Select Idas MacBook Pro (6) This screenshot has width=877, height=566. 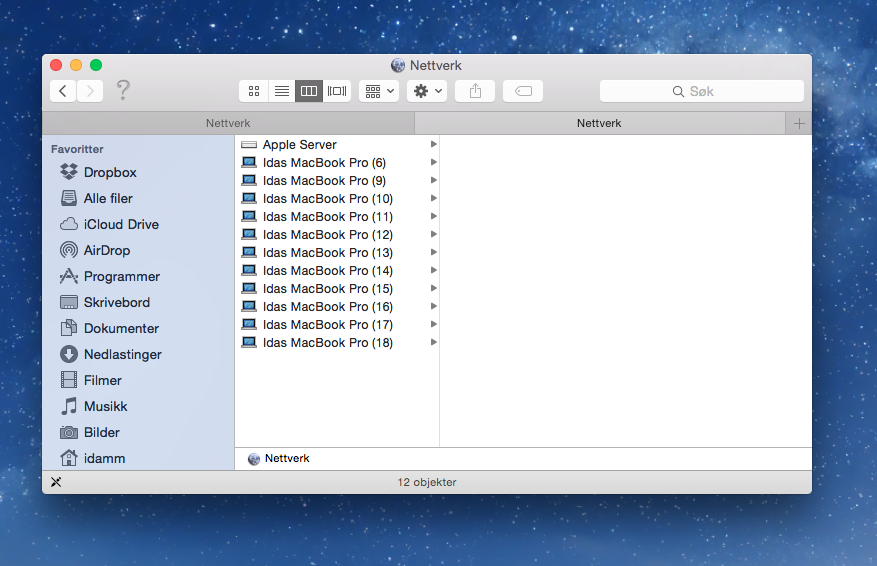(x=337, y=163)
